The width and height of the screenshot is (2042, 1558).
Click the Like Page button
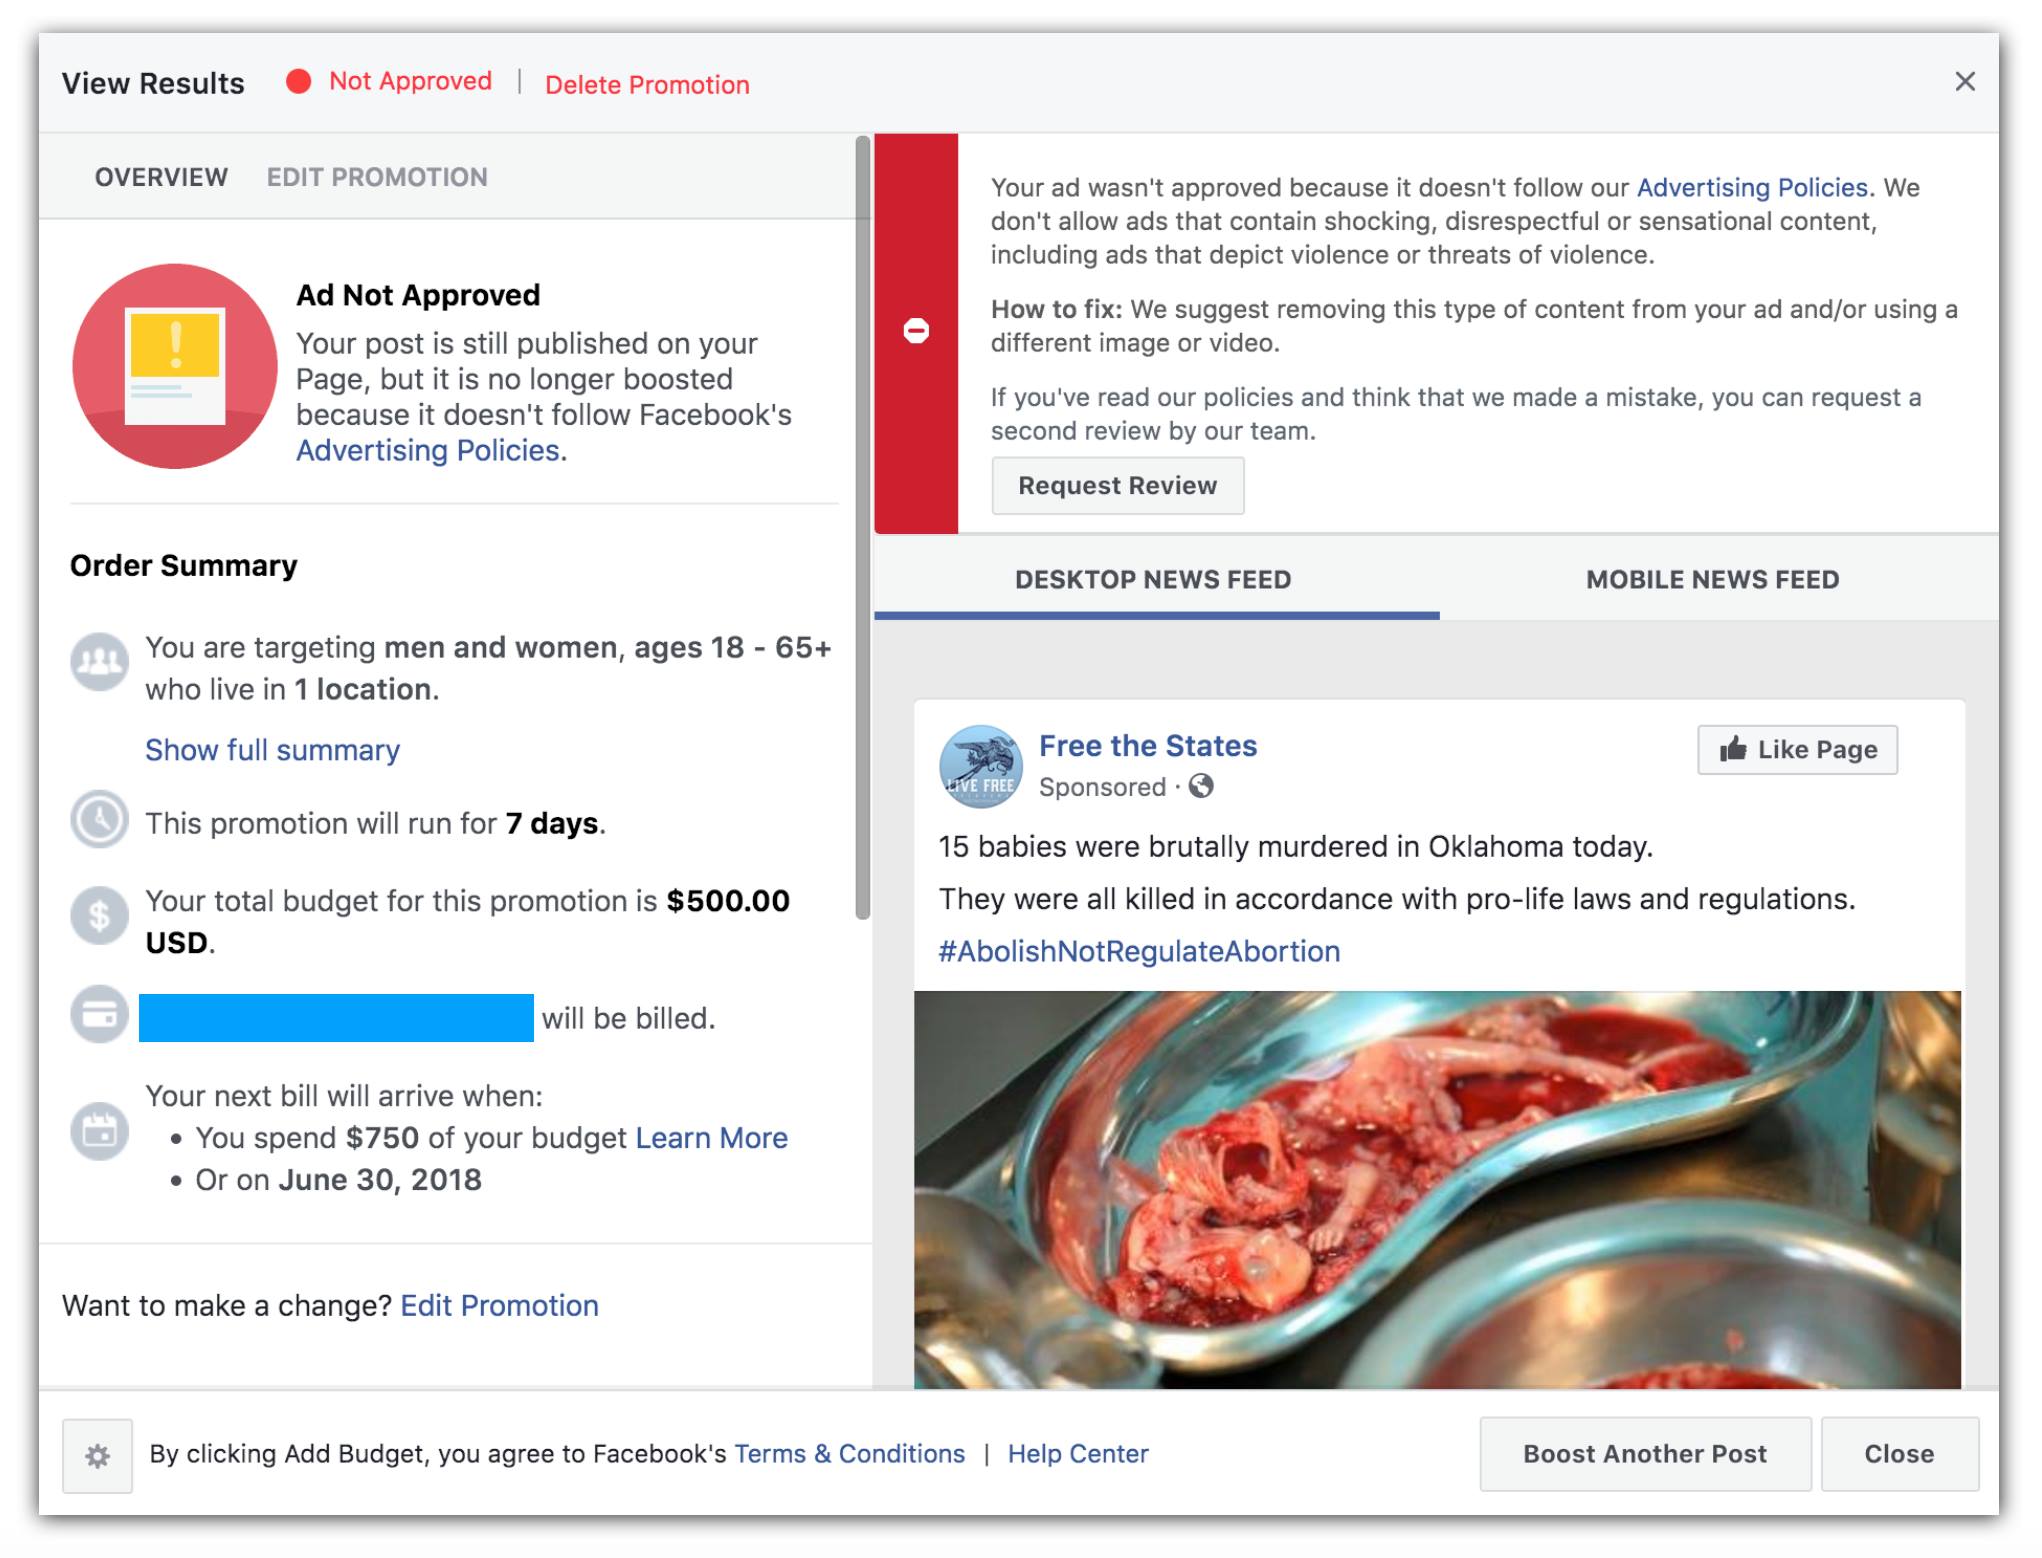pyautogui.click(x=1797, y=750)
